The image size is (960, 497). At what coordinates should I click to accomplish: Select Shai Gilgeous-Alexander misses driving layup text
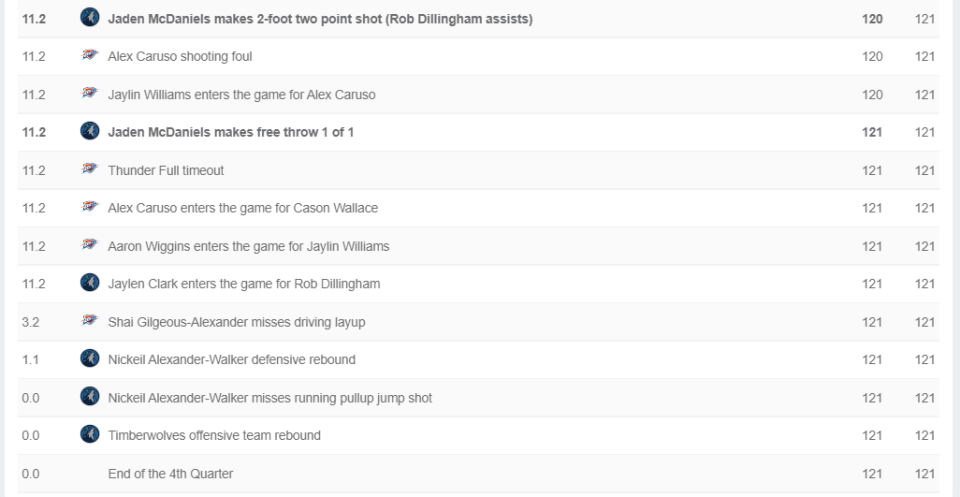(x=236, y=322)
